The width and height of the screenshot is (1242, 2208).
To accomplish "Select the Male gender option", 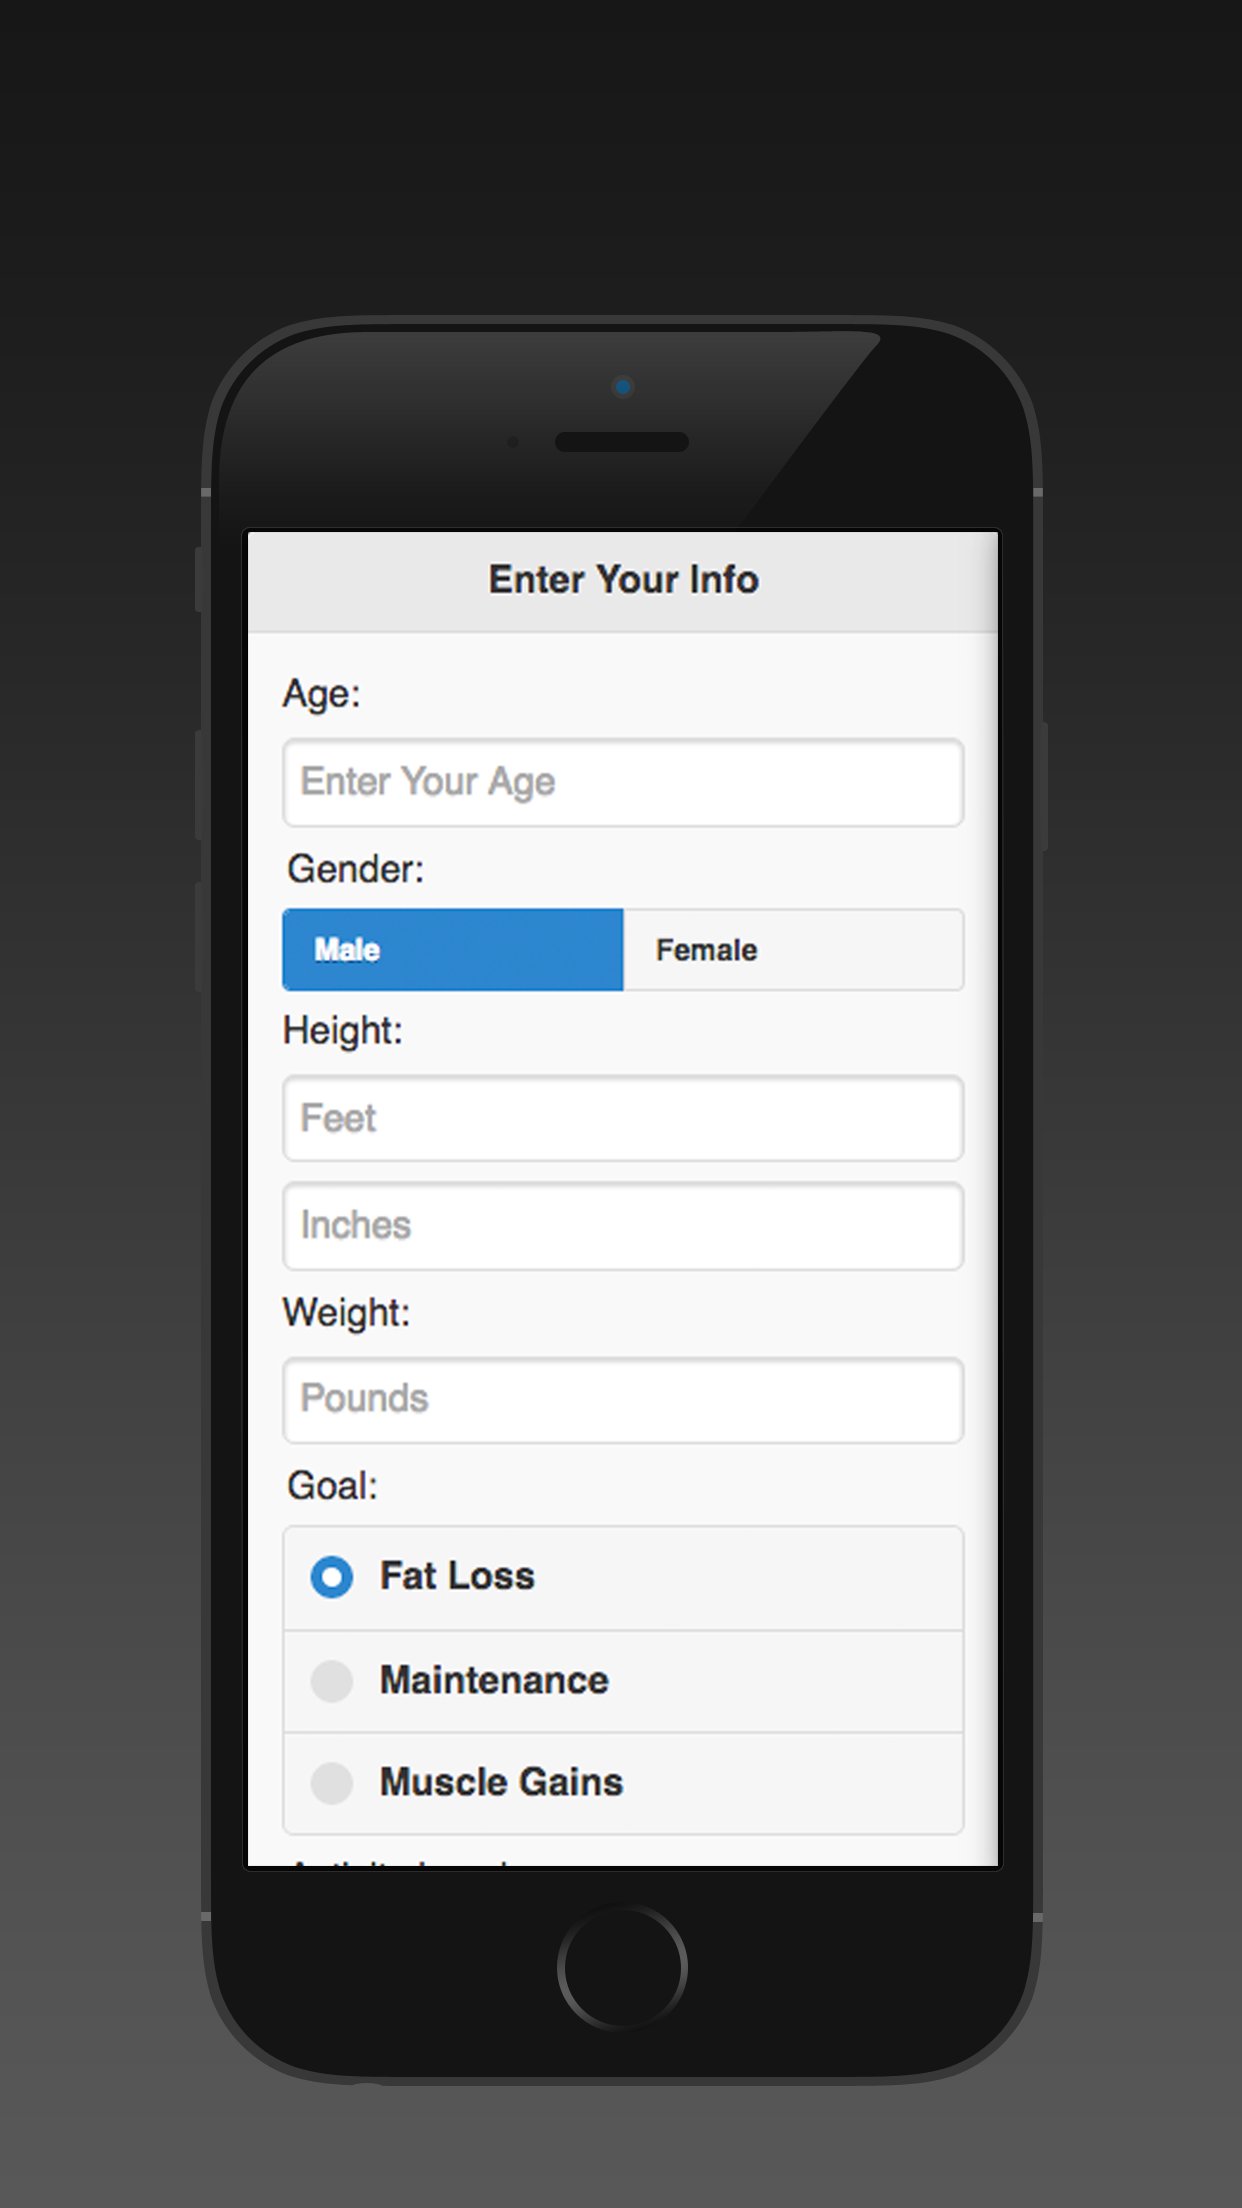I will tap(452, 950).
